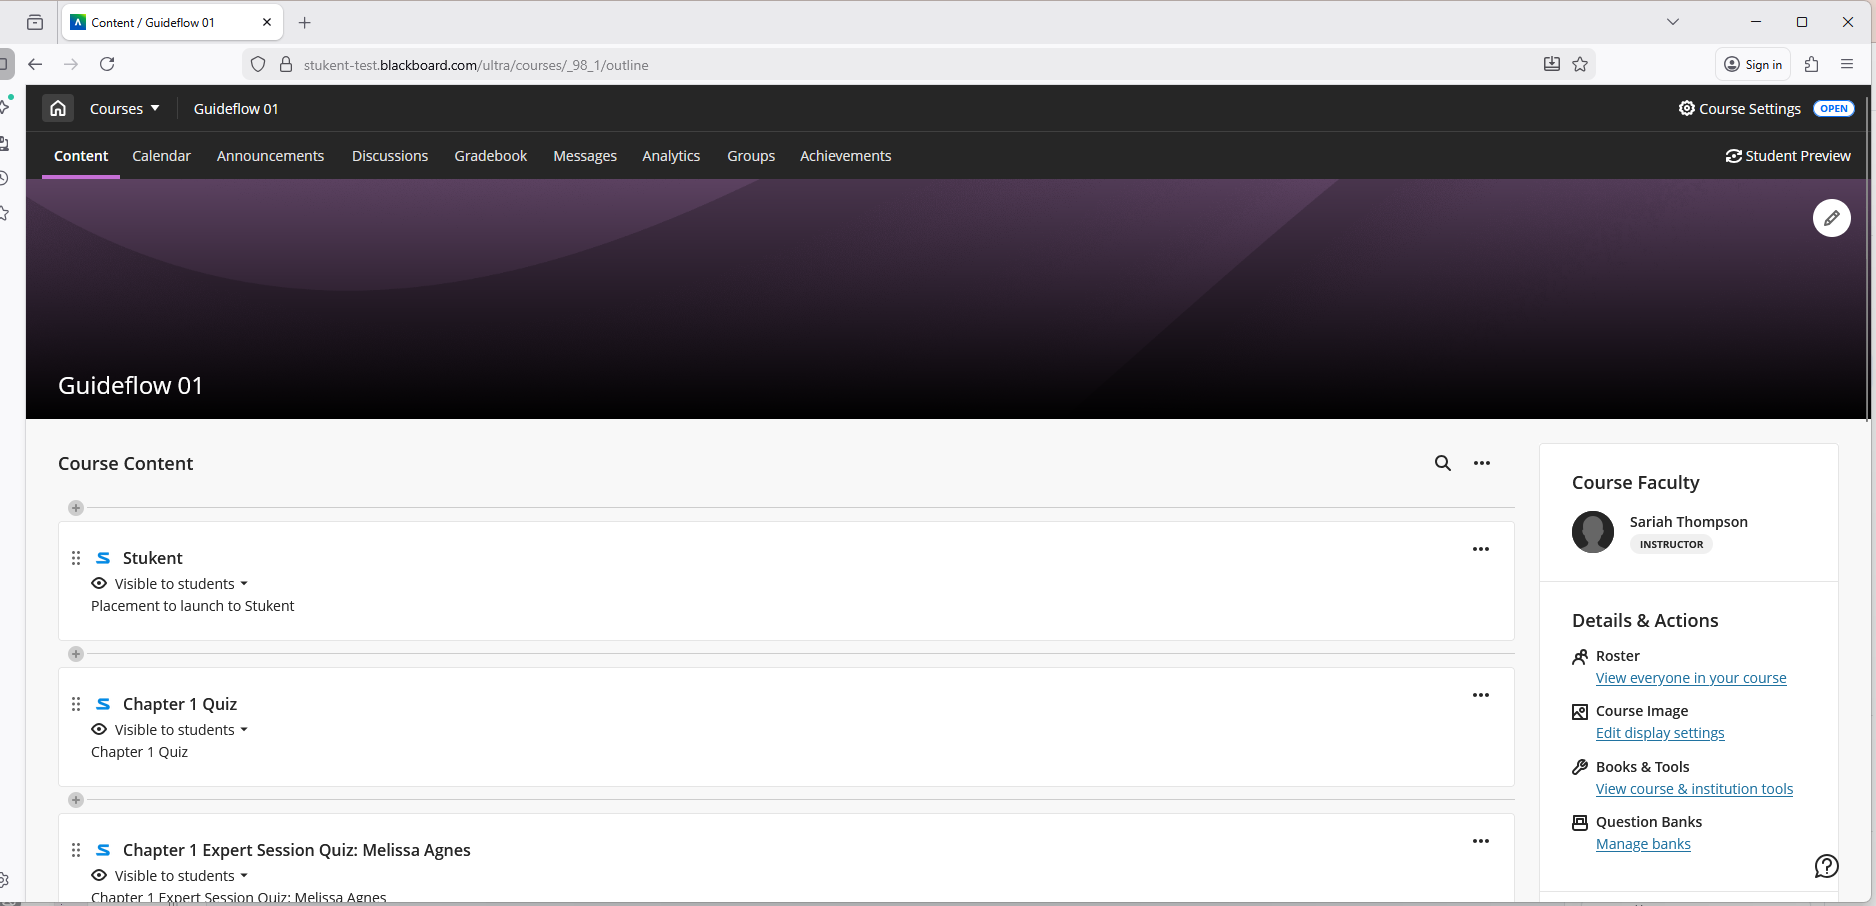The height and width of the screenshot is (906, 1876).
Task: Switch to the Gradebook tab
Action: pyautogui.click(x=490, y=156)
